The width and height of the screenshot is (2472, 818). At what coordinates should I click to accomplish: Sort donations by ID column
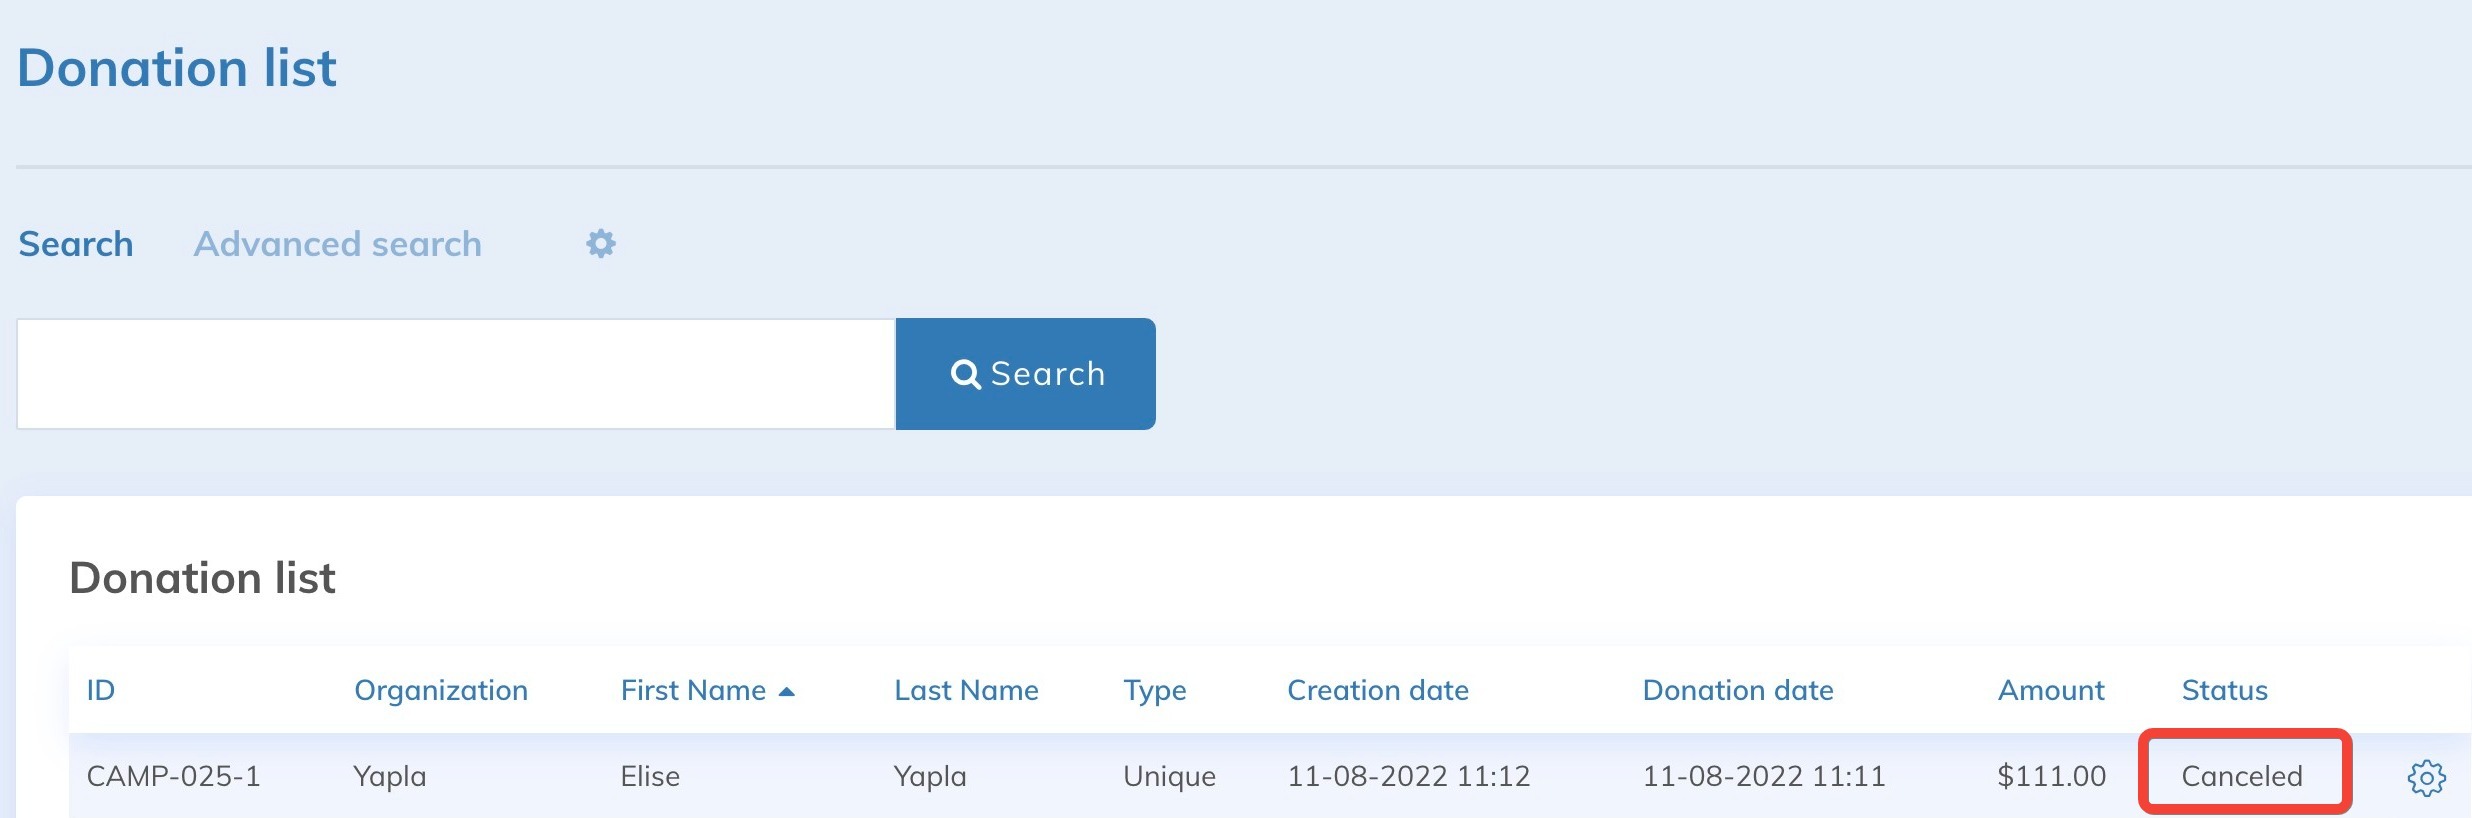pyautogui.click(x=101, y=690)
